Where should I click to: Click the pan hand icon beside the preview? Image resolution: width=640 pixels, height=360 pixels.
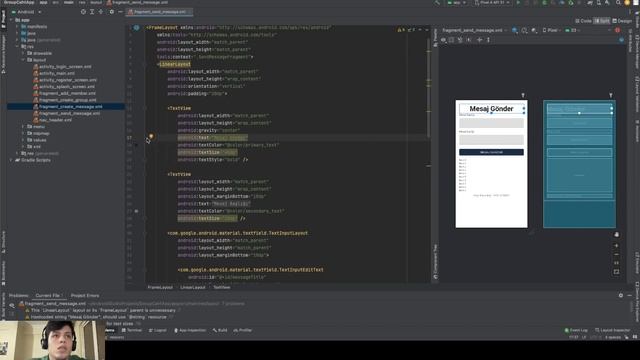[616, 235]
